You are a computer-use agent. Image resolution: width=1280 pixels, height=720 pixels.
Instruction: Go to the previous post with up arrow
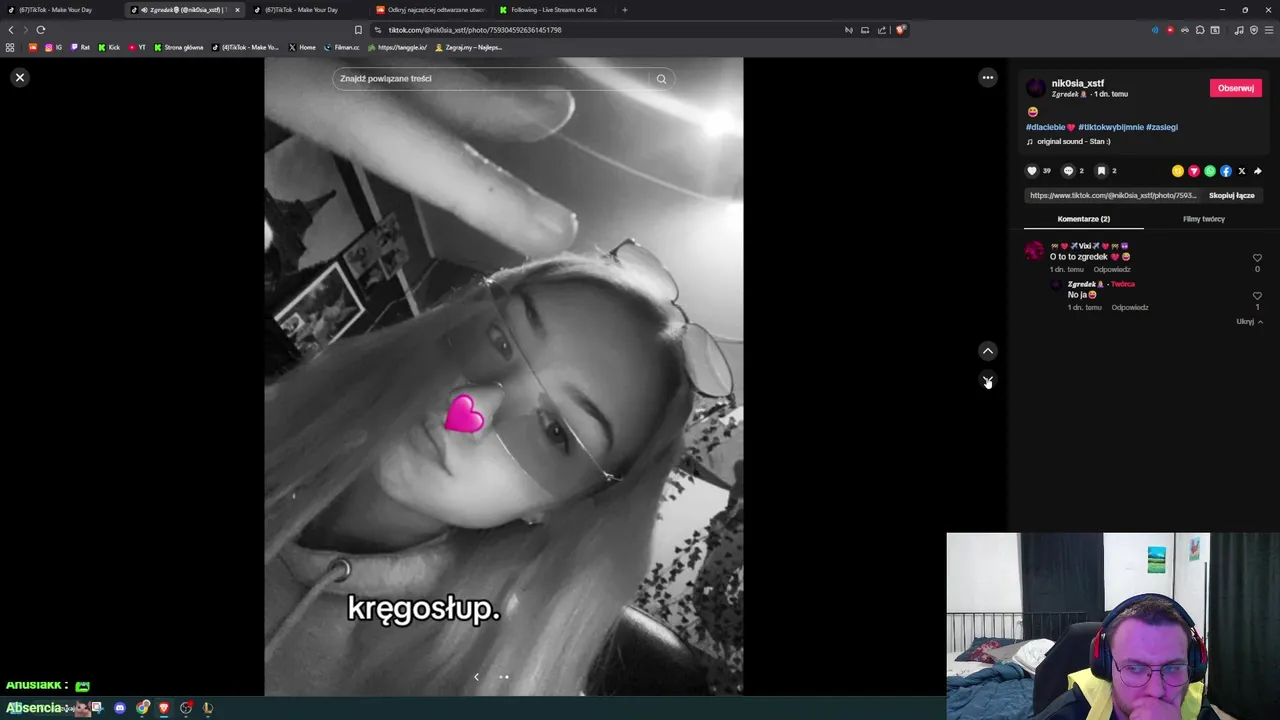988,351
